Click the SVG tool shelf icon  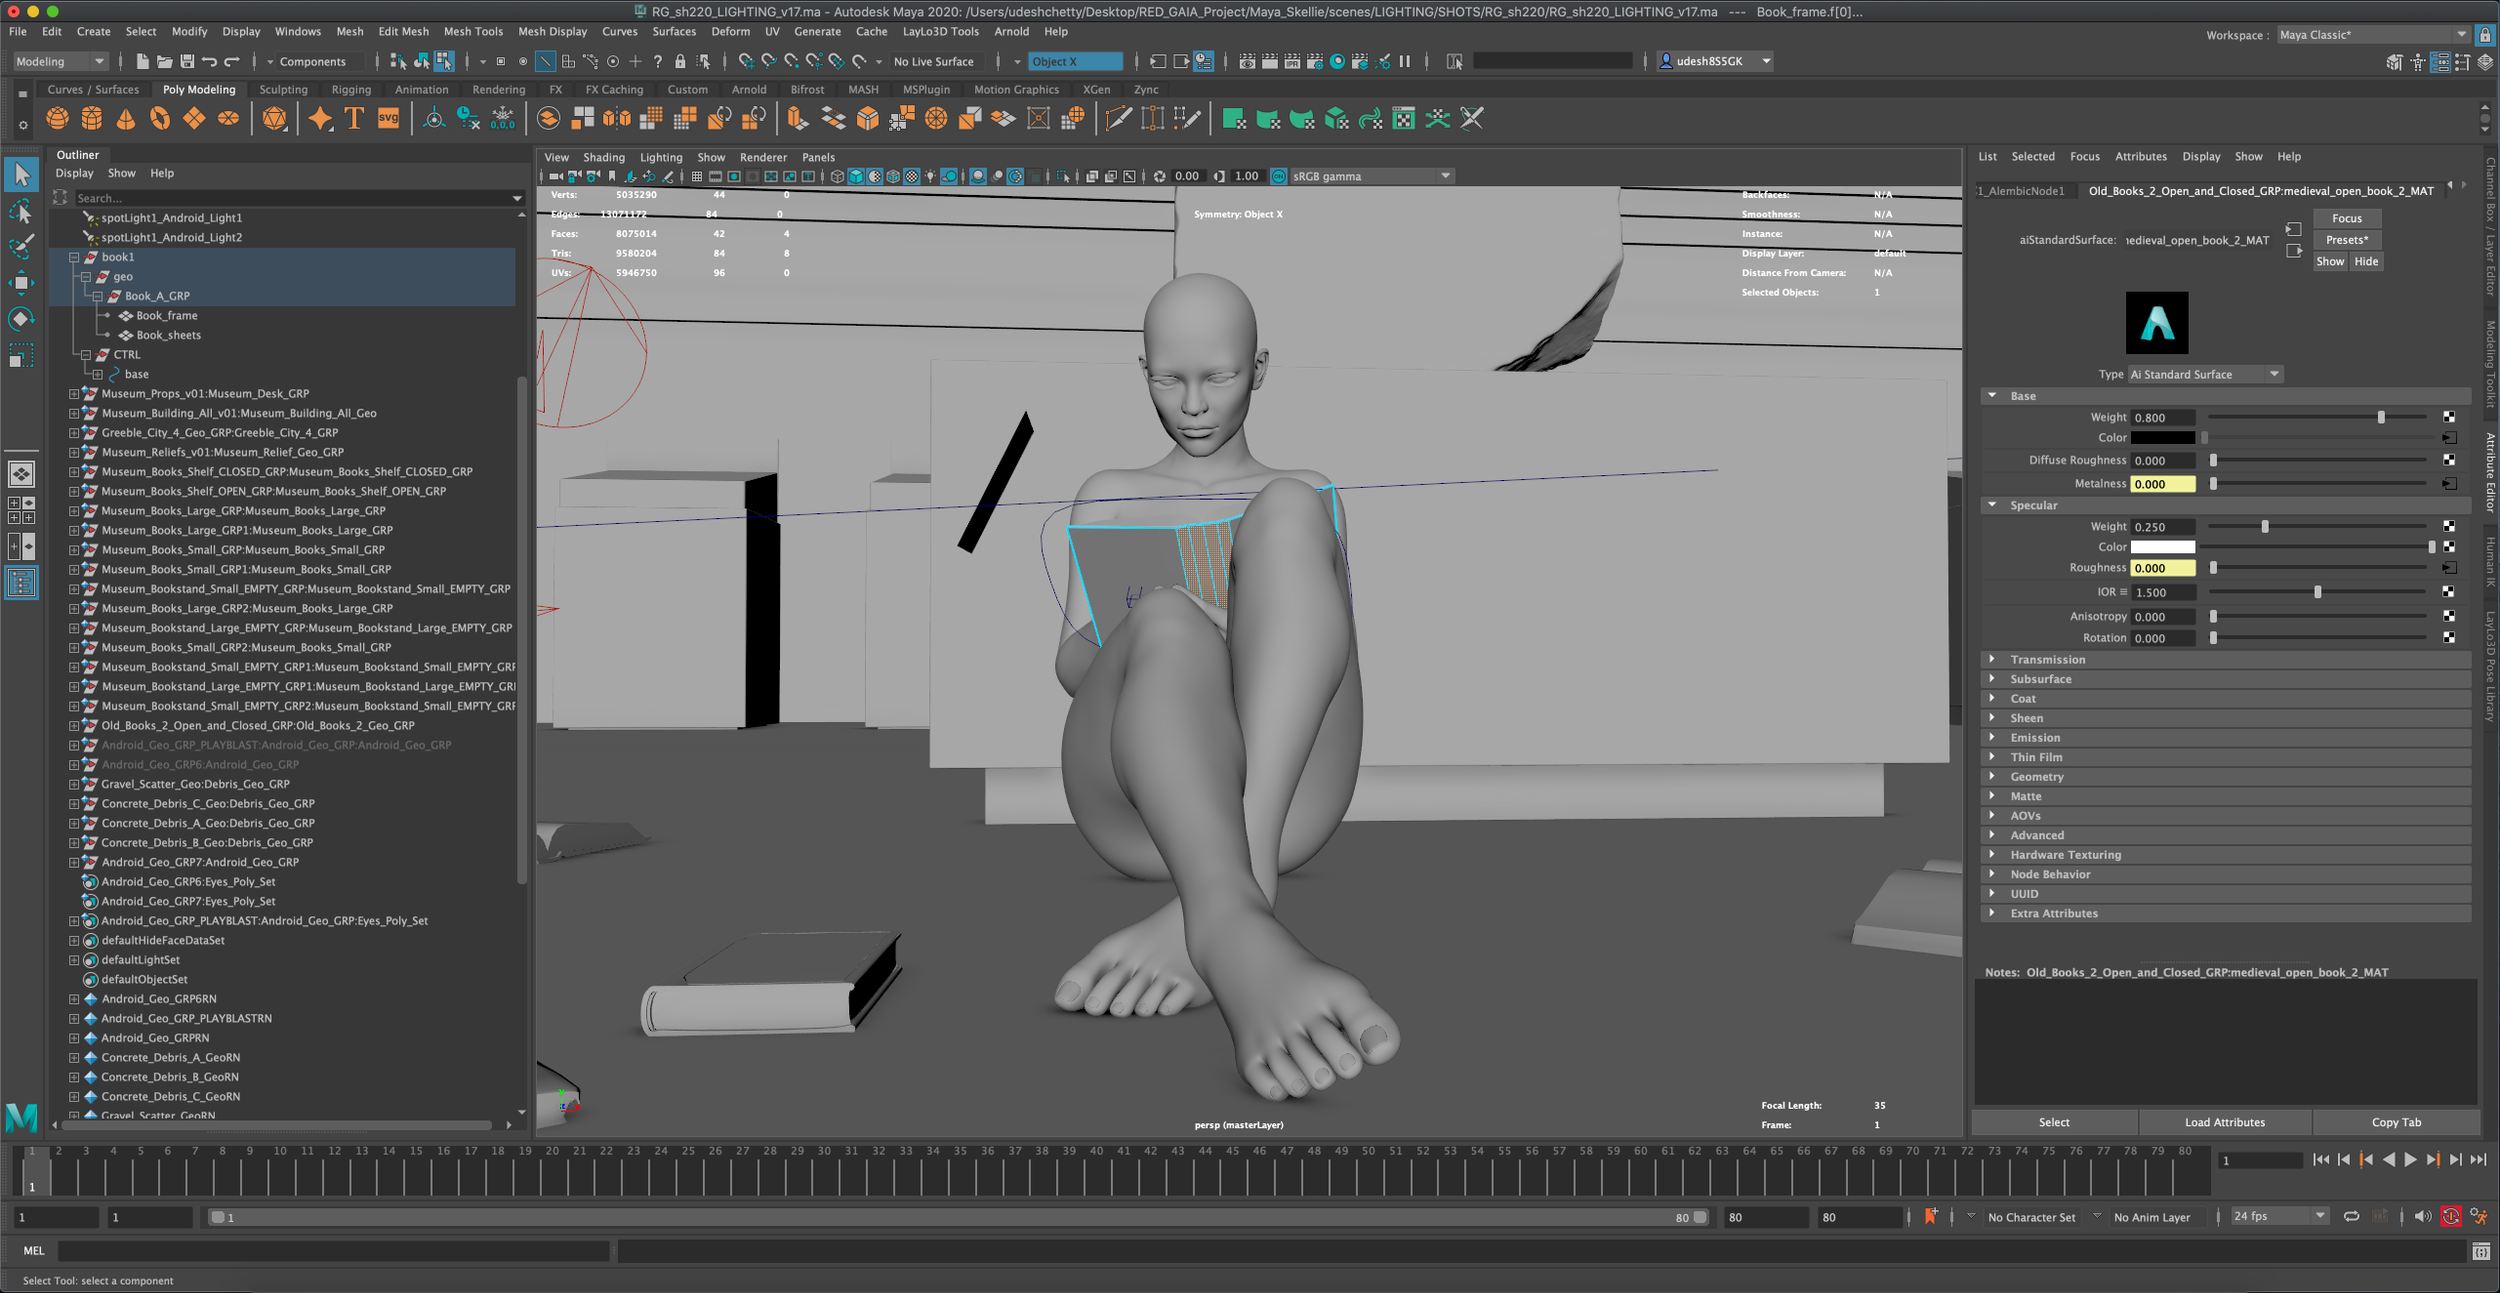tap(388, 119)
